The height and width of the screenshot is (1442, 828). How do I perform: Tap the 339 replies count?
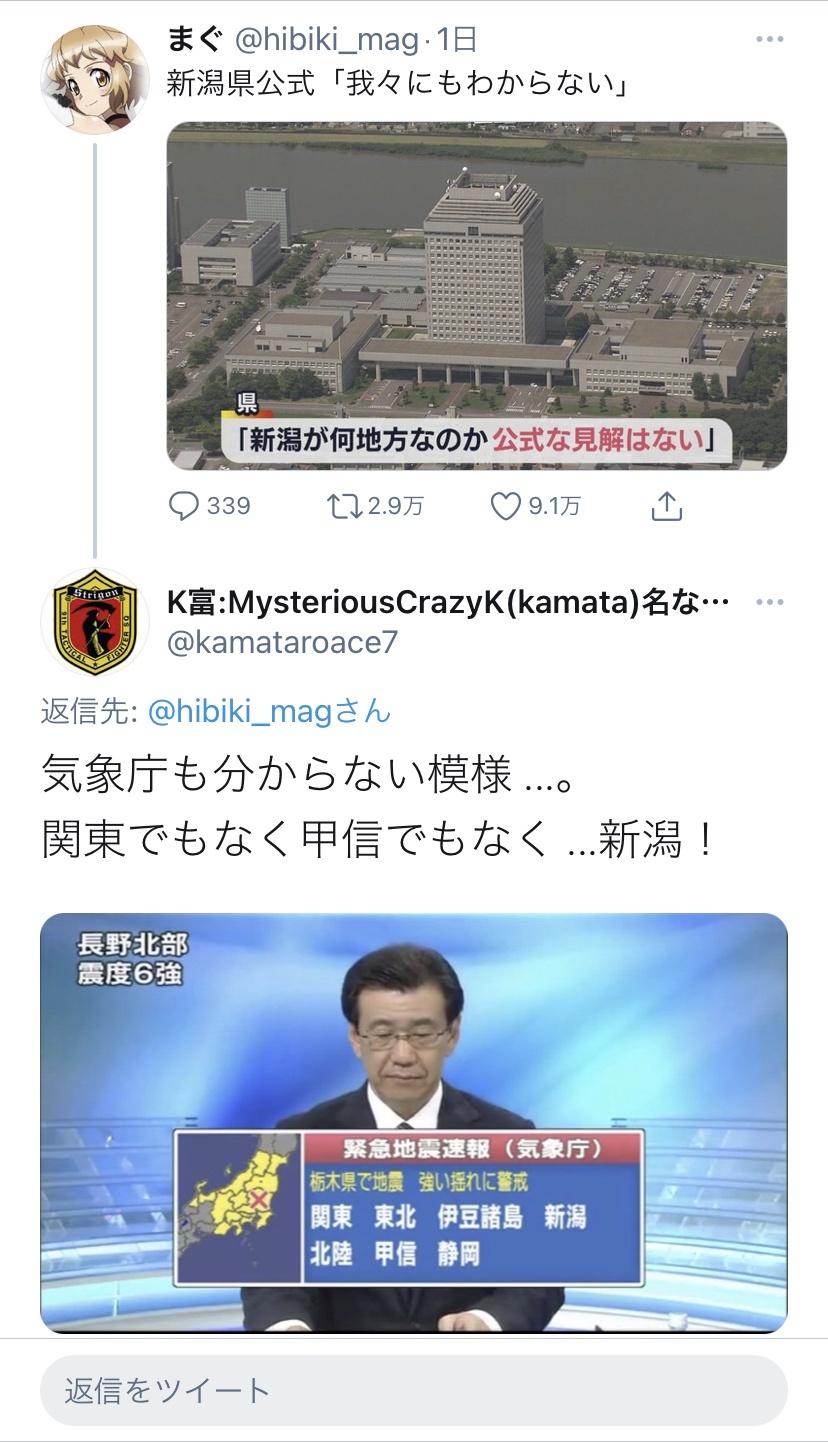point(229,506)
